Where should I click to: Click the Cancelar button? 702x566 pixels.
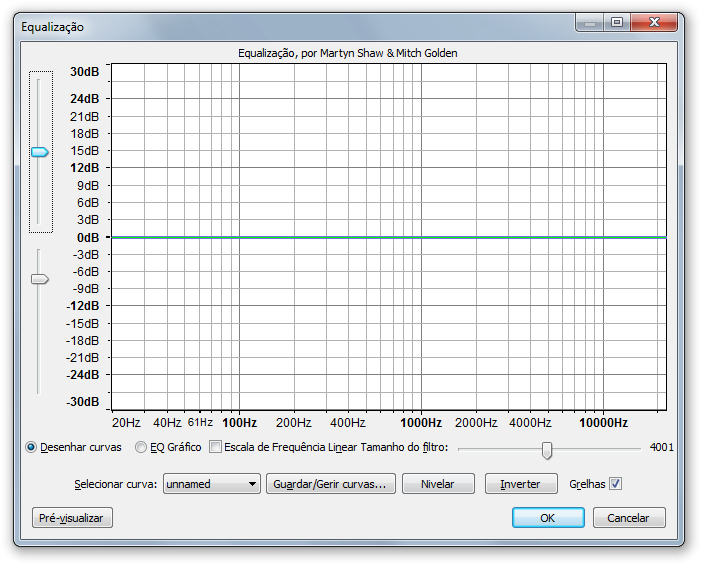[629, 518]
